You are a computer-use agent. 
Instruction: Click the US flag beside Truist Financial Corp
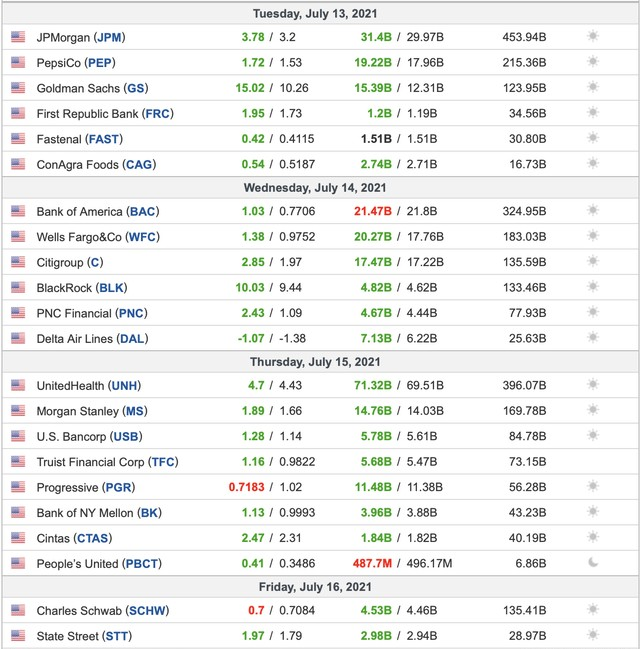(18, 462)
